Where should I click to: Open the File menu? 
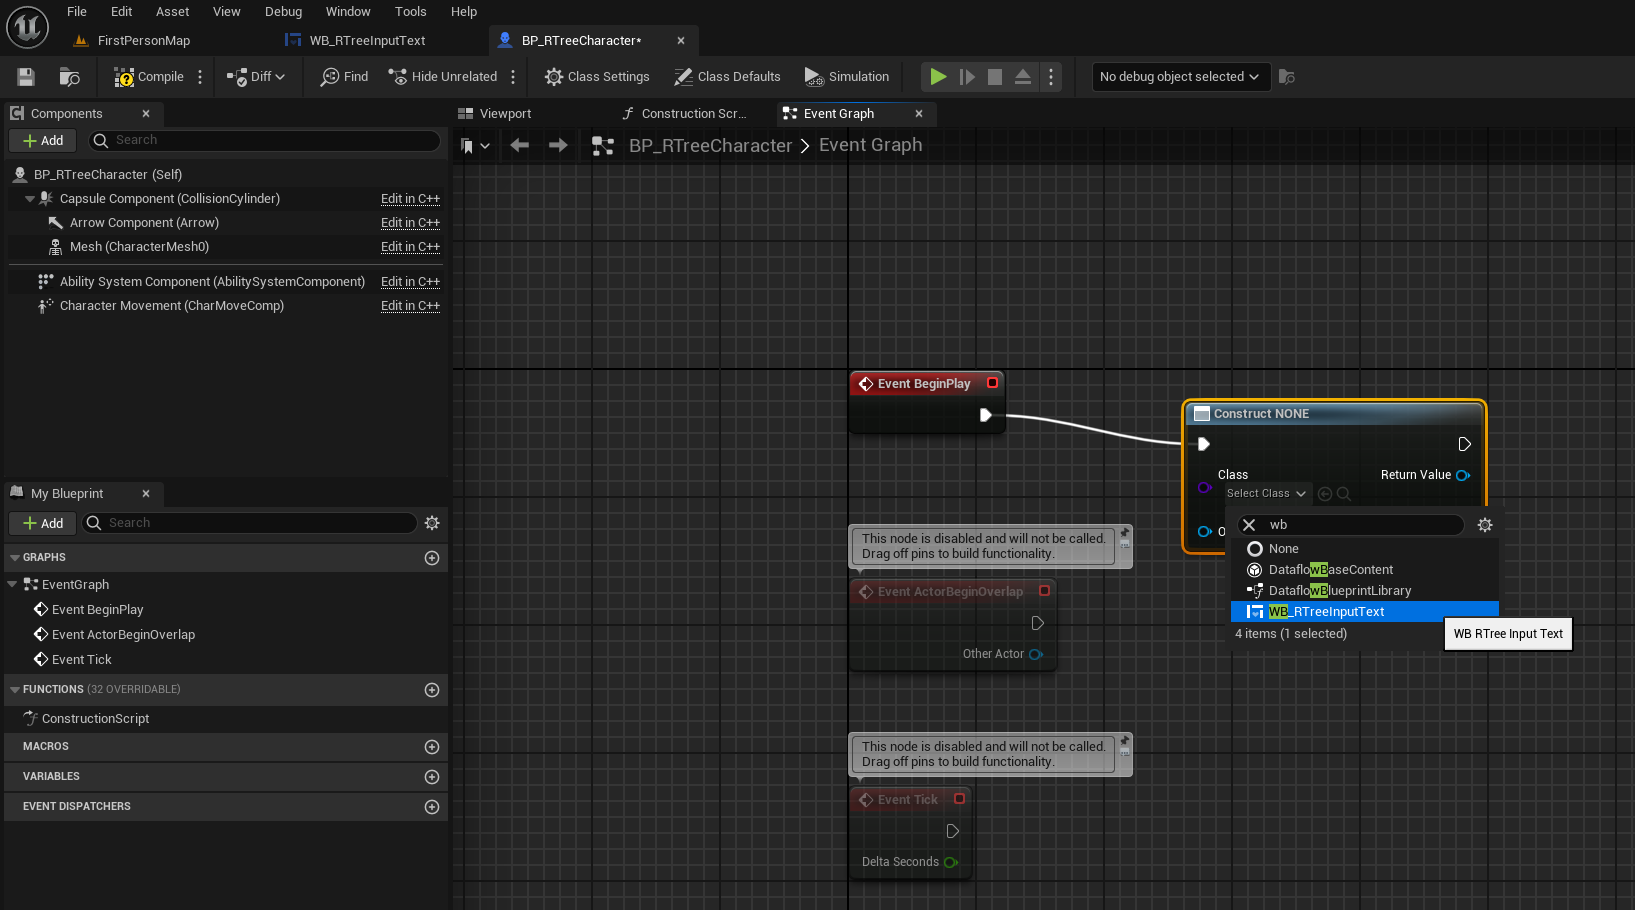[77, 12]
